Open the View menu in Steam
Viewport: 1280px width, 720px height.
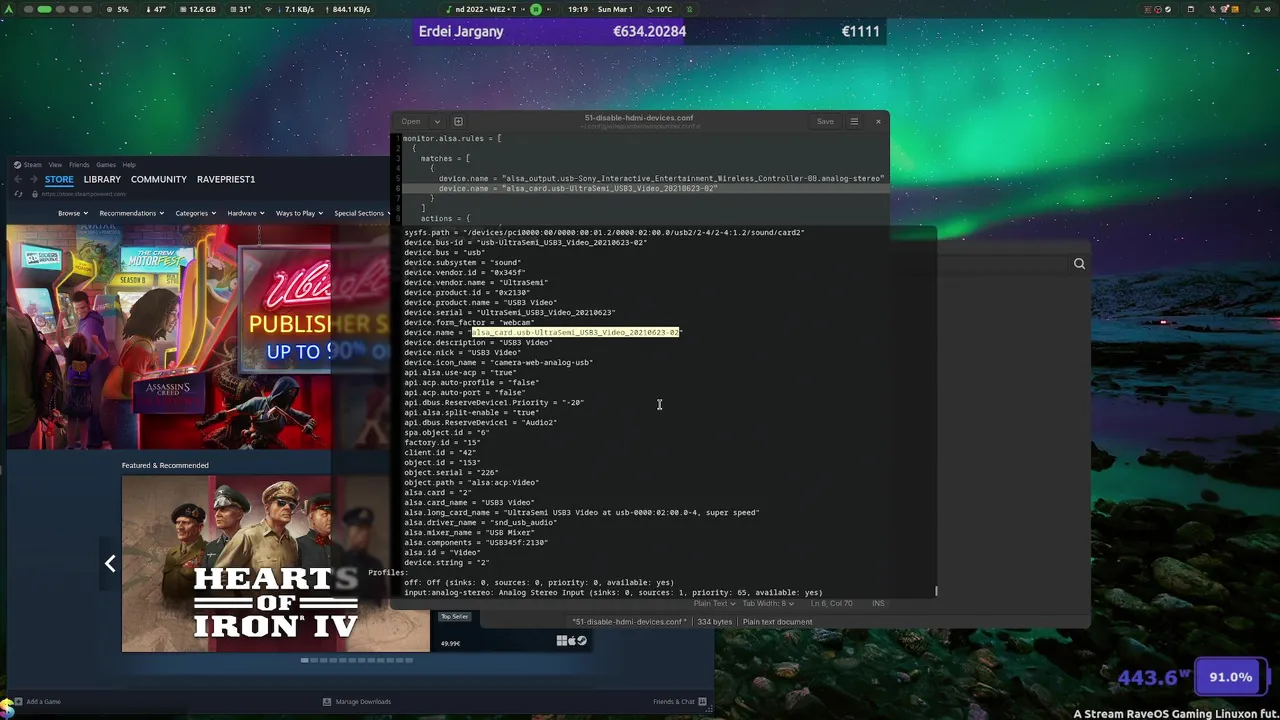55,164
